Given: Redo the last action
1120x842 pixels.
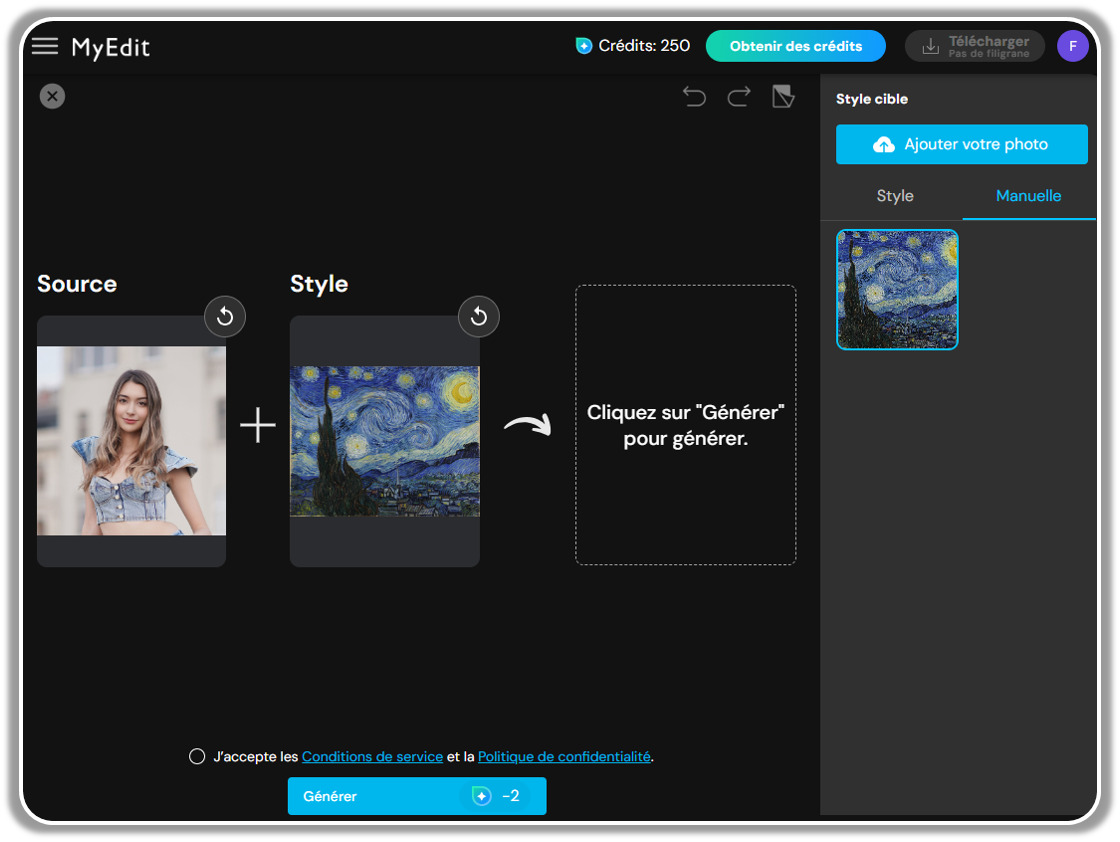Looking at the screenshot, I should tap(739, 95).
